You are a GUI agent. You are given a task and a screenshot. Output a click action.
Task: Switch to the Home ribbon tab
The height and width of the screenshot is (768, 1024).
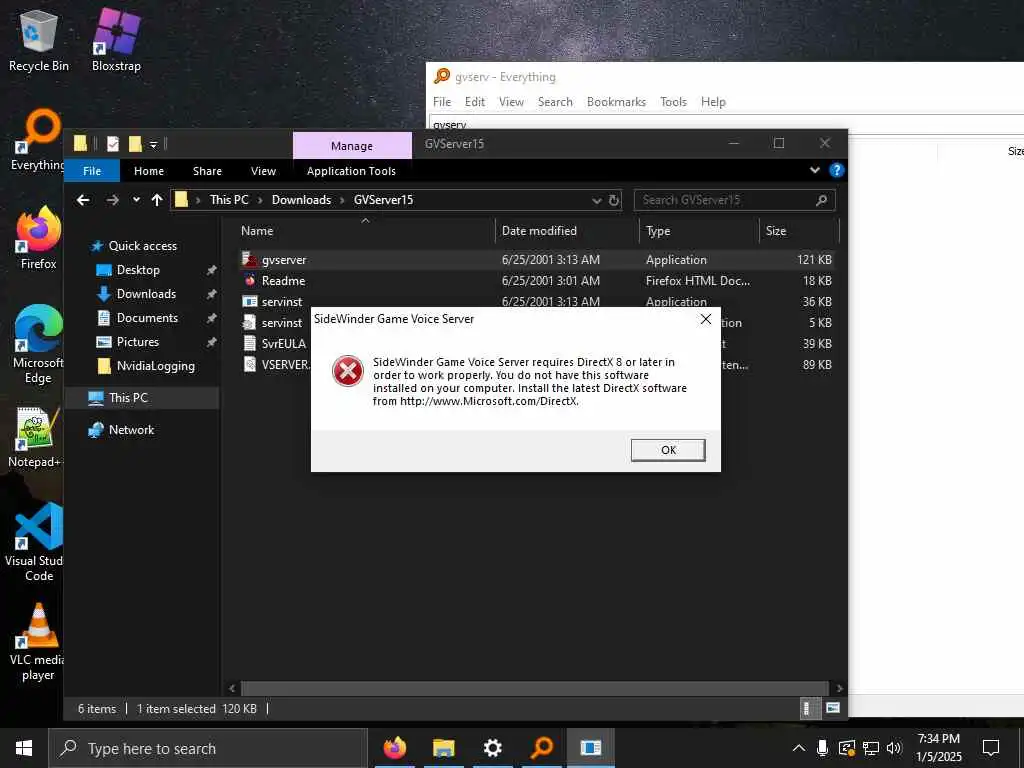coord(149,171)
